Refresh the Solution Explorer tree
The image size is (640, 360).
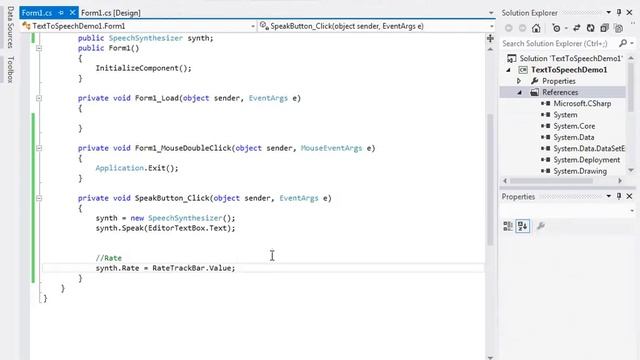coord(591,28)
